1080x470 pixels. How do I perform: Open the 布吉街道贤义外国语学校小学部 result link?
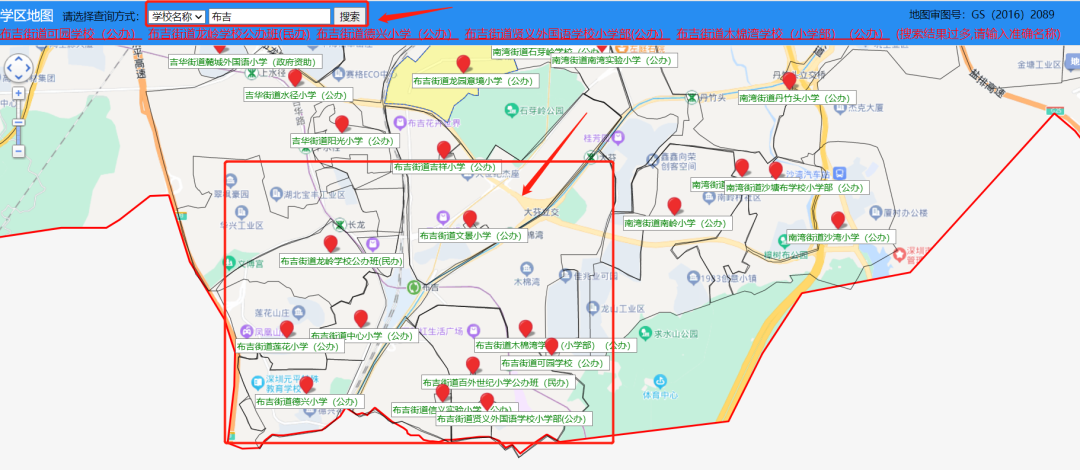pyautogui.click(x=567, y=34)
